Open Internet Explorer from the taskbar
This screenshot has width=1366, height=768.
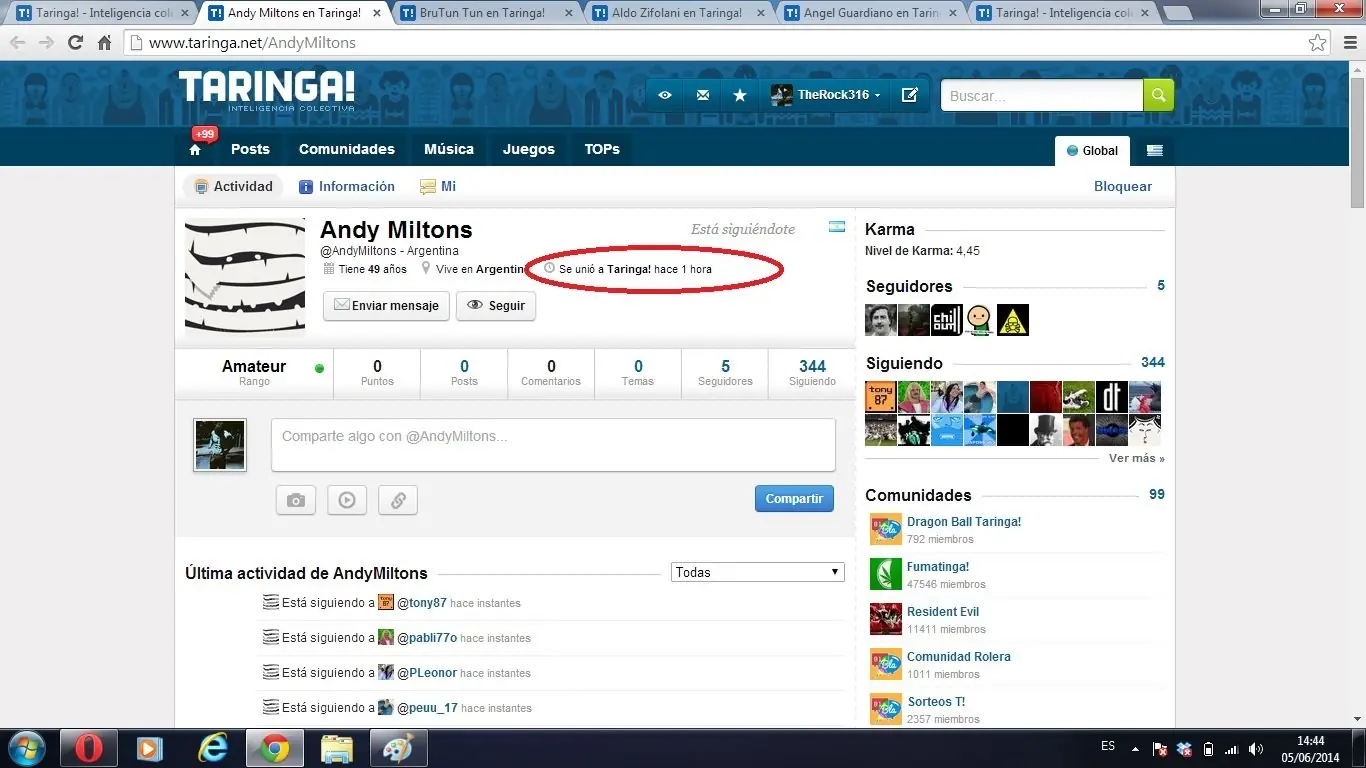pyautogui.click(x=213, y=748)
